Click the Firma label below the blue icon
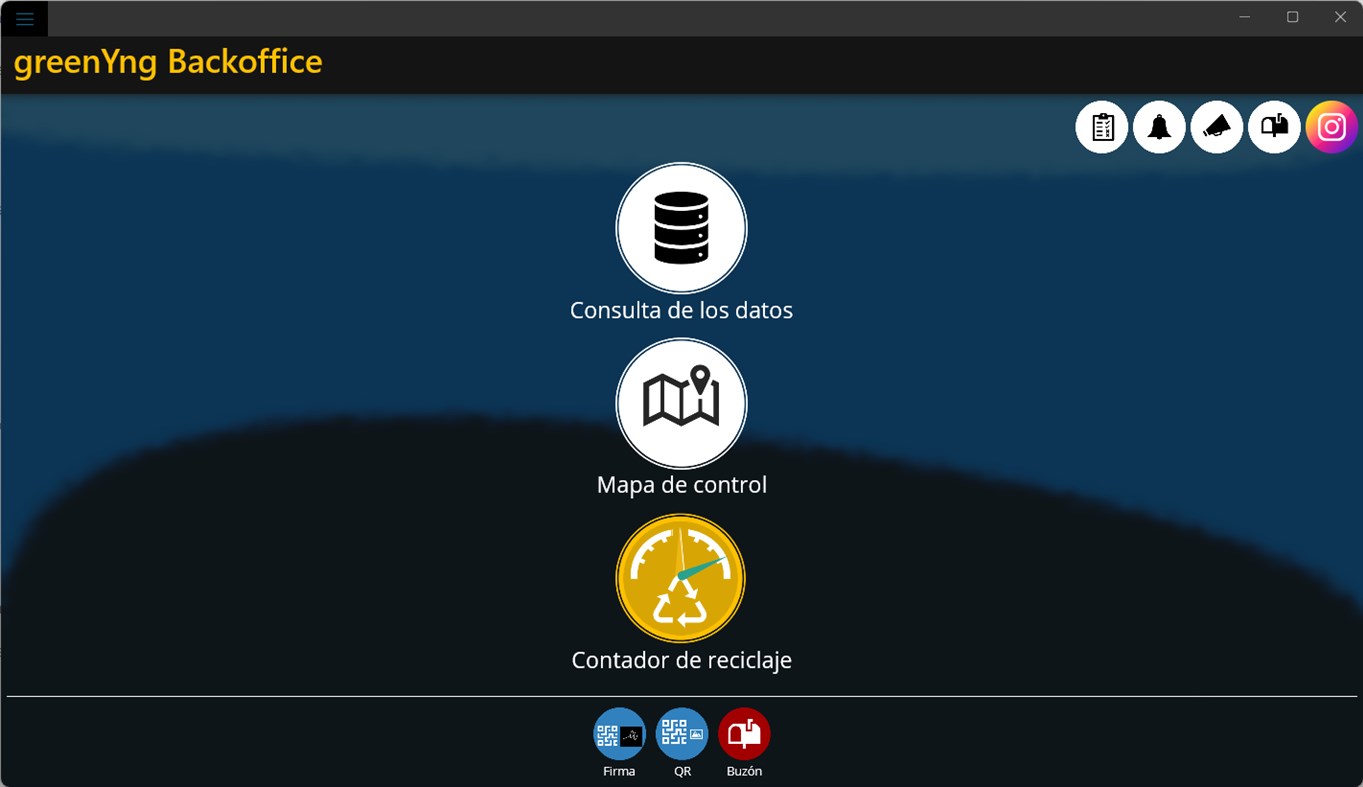 618,771
